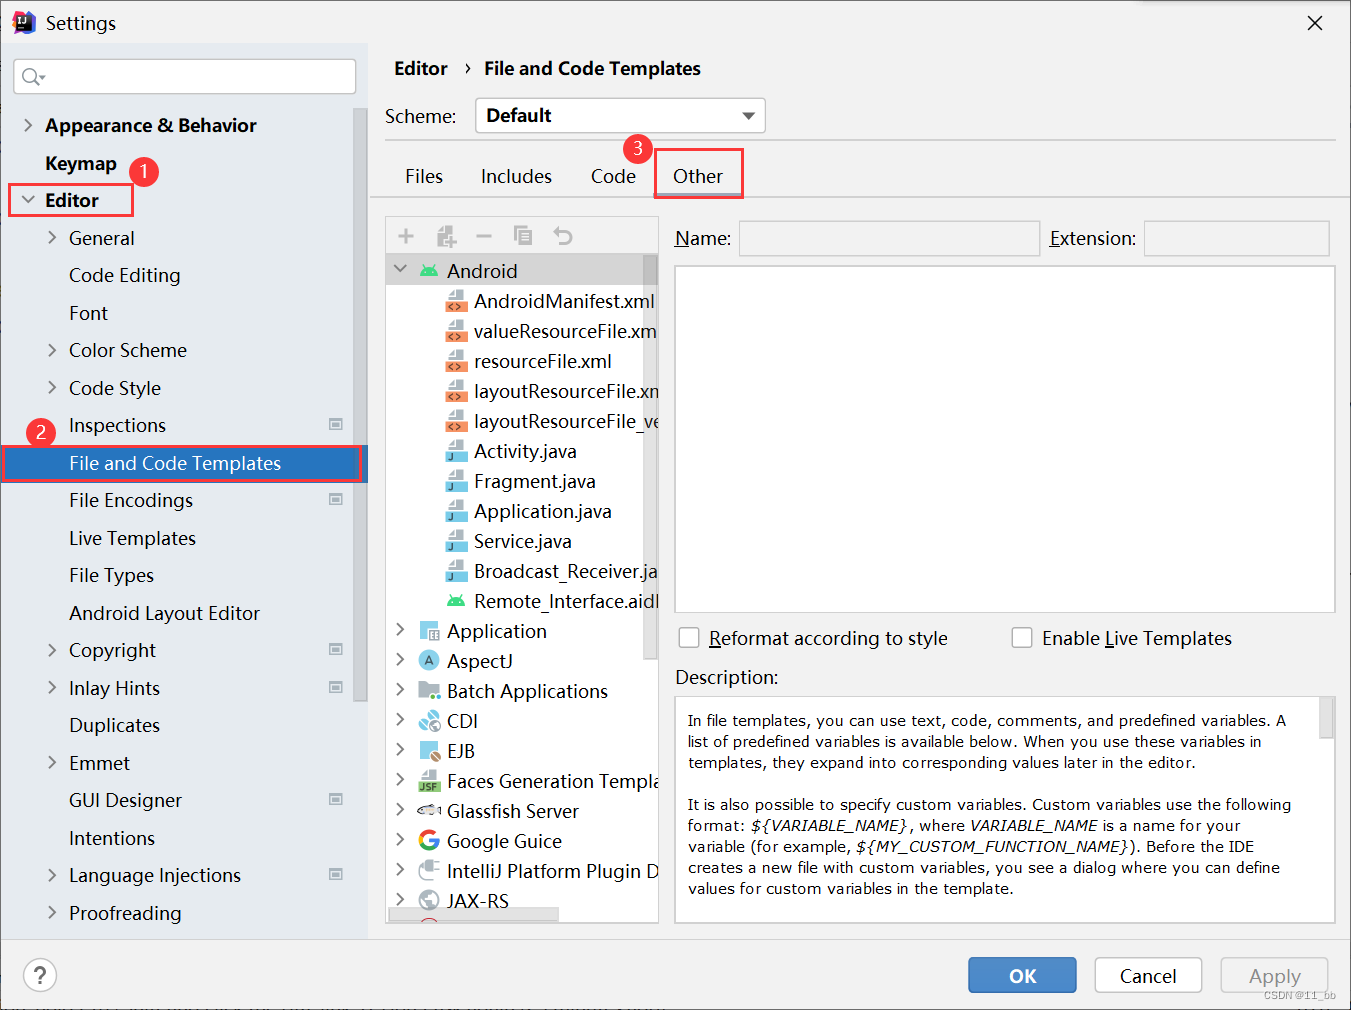Switch to the Includes tab
Viewport: 1351px width, 1010px height.
[x=516, y=176]
